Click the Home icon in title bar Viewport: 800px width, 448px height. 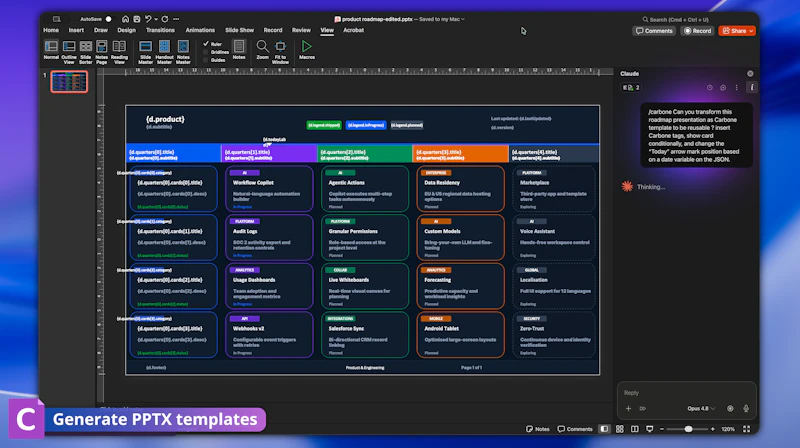[125, 19]
